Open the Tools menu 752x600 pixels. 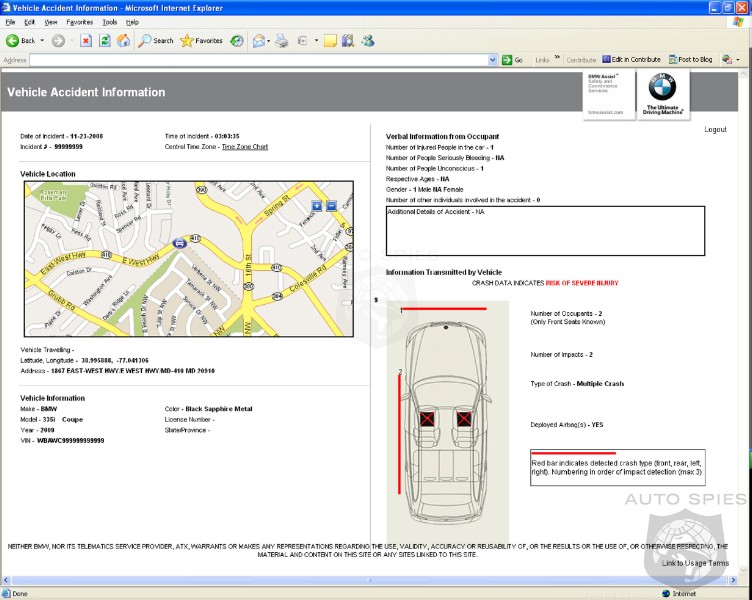(109, 21)
